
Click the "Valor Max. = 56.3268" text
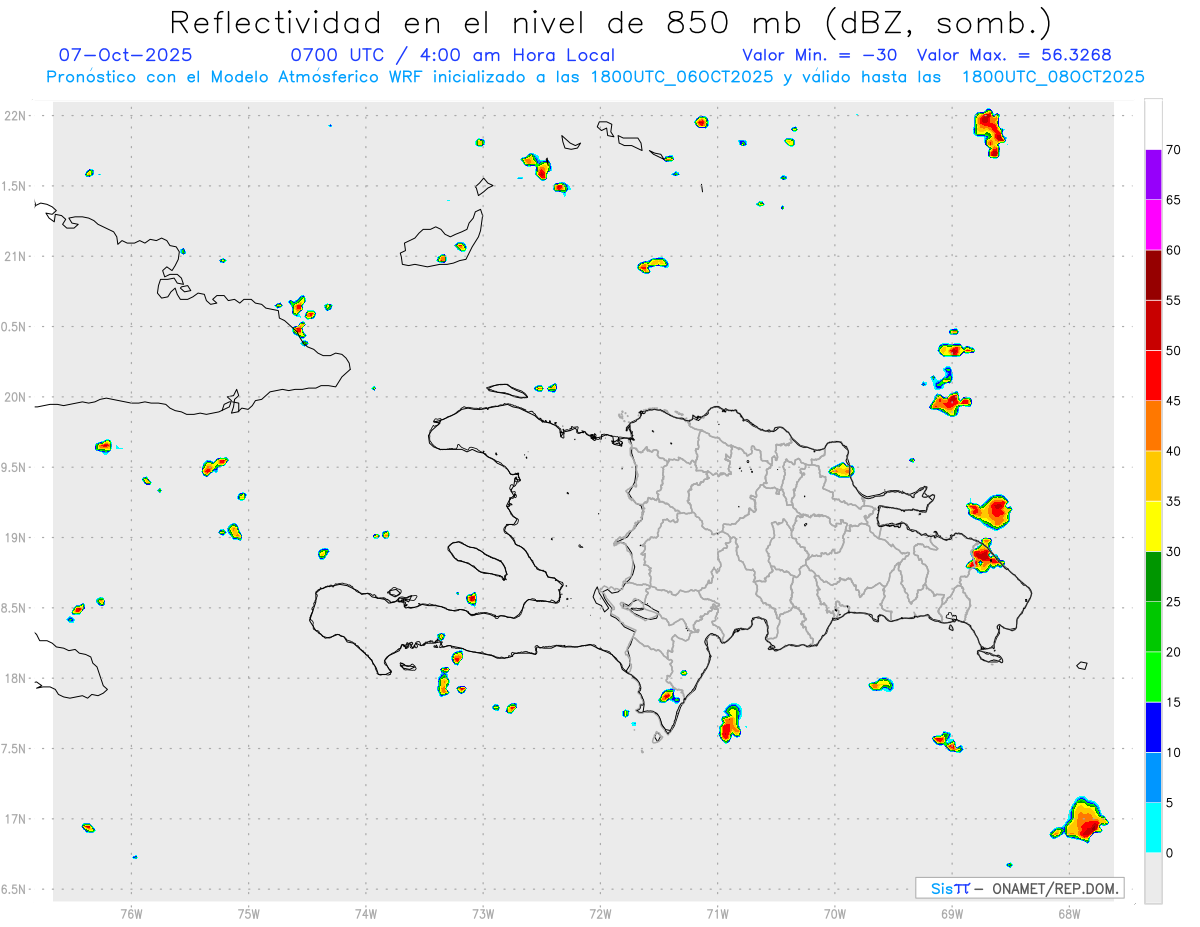pos(1014,55)
